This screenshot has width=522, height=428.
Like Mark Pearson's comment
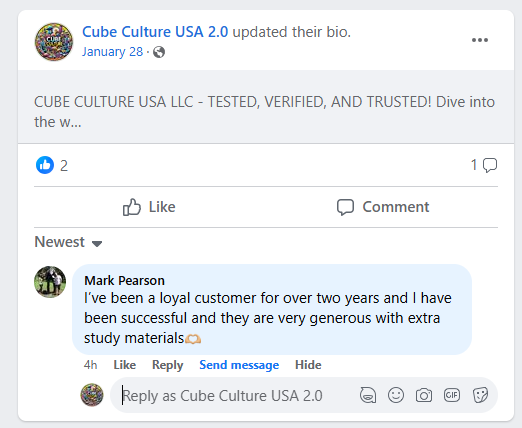(x=125, y=365)
